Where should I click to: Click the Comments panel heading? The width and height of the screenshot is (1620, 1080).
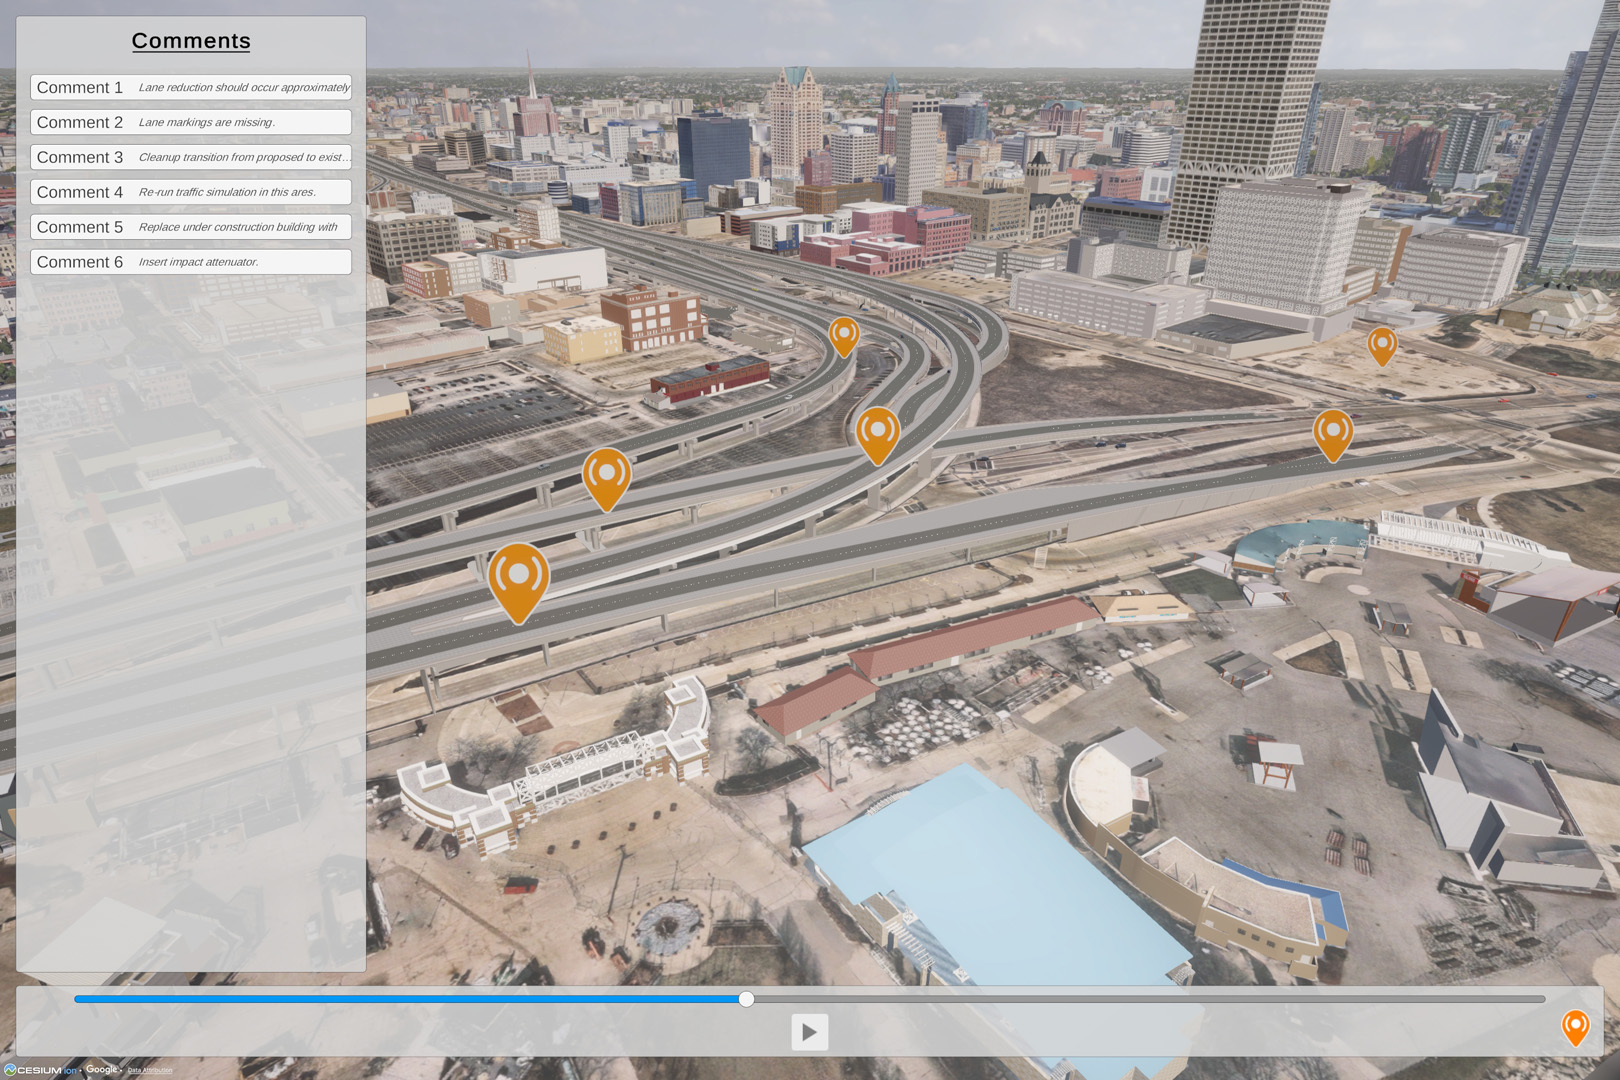[x=191, y=41]
